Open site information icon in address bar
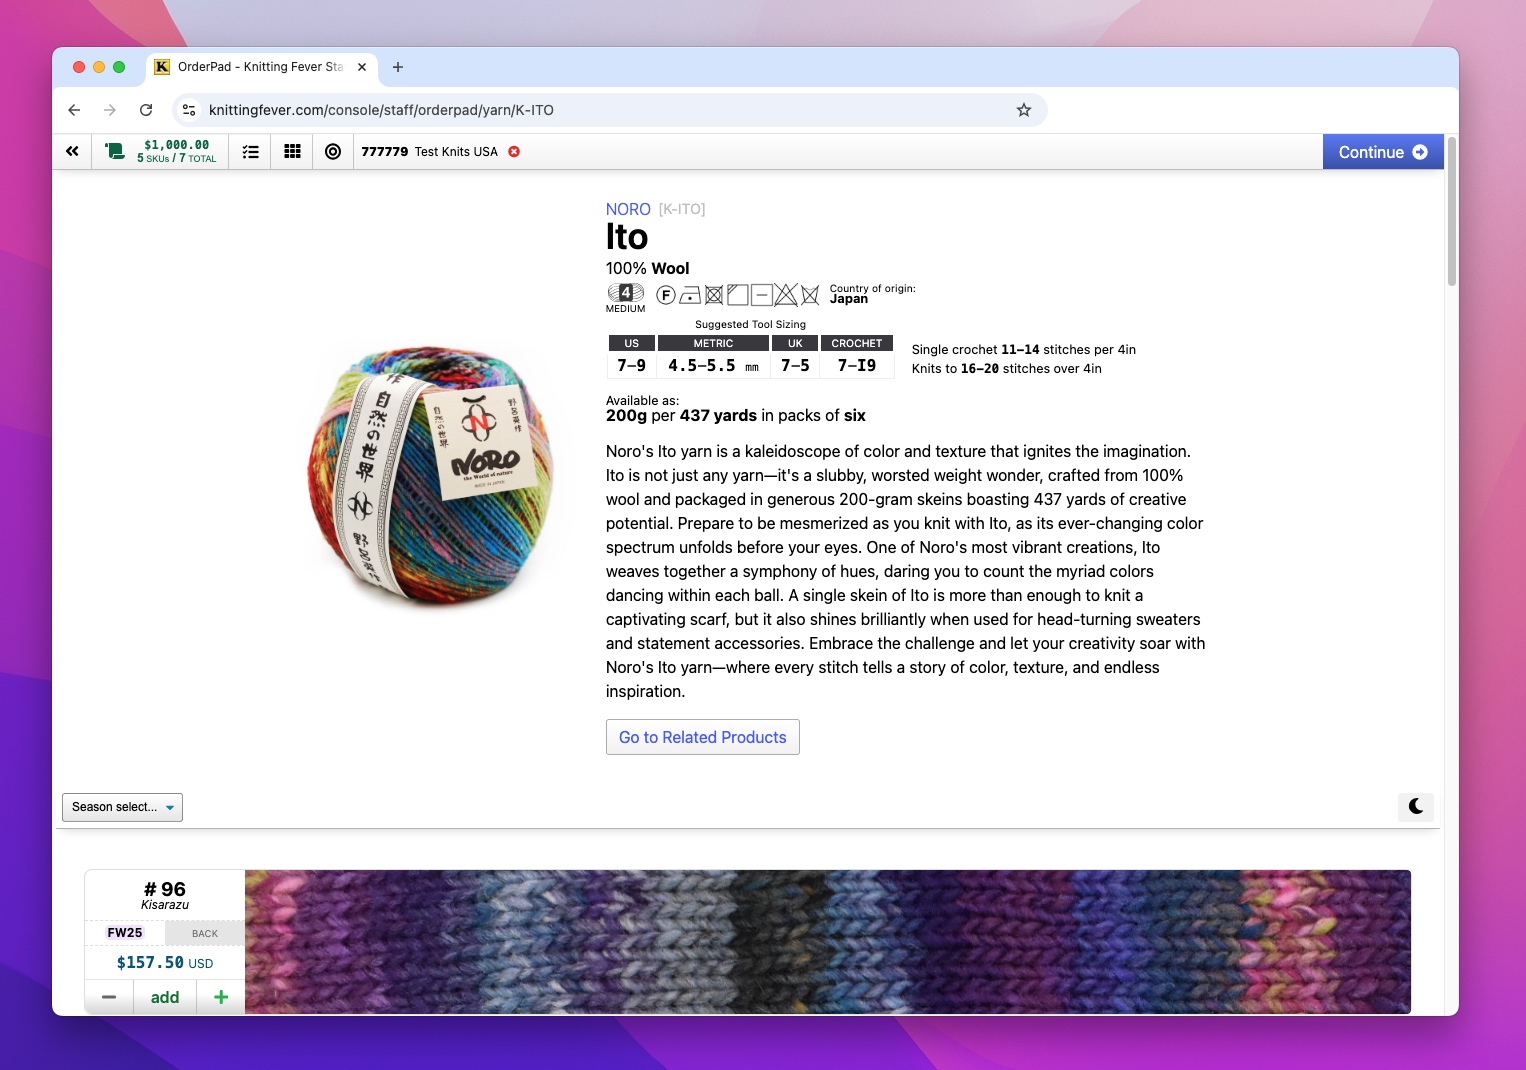Viewport: 1526px width, 1070px height. click(189, 110)
